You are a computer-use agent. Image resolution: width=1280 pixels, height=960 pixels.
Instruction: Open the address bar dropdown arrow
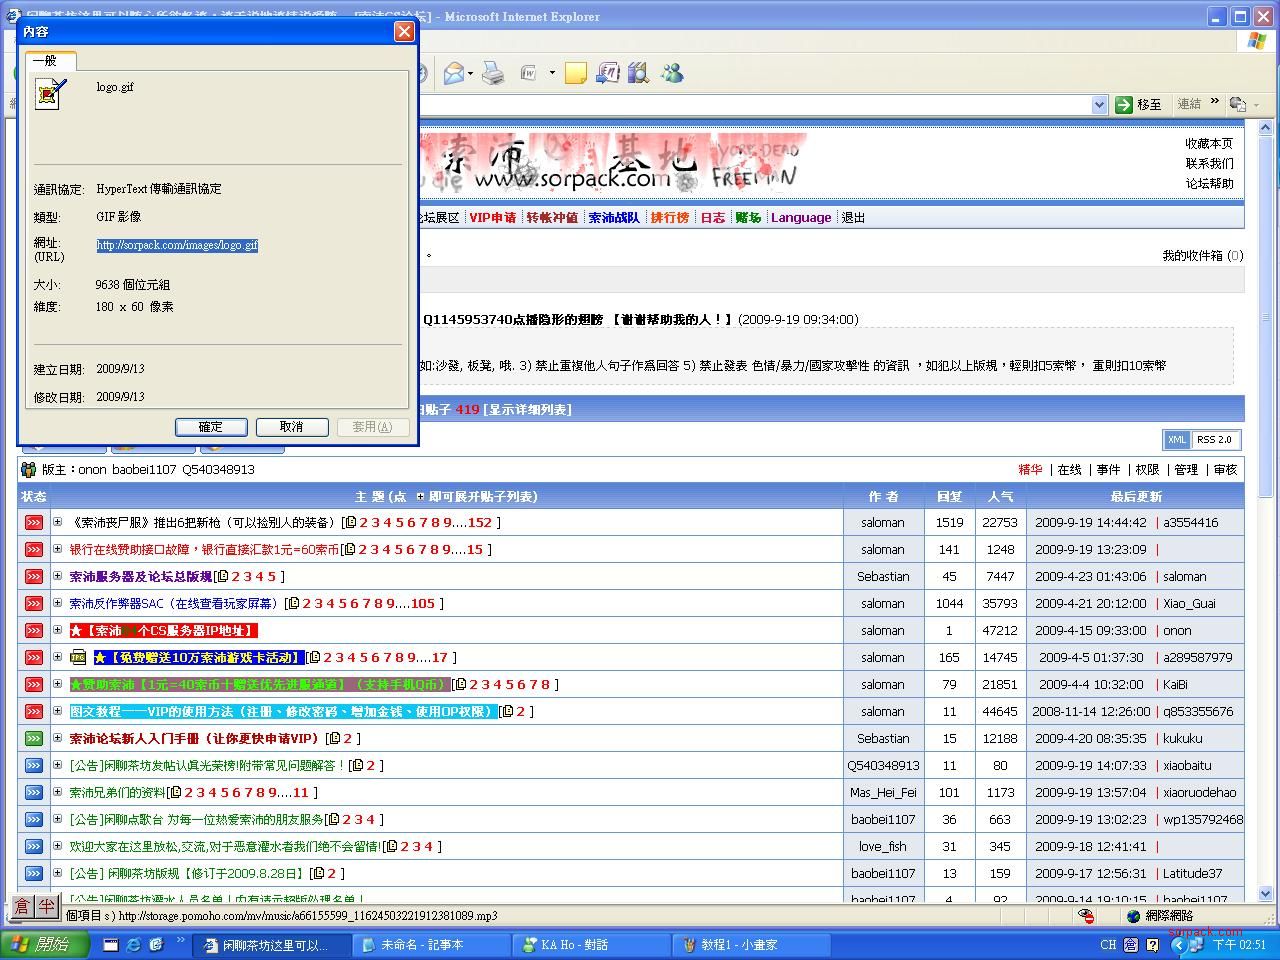coord(1099,104)
